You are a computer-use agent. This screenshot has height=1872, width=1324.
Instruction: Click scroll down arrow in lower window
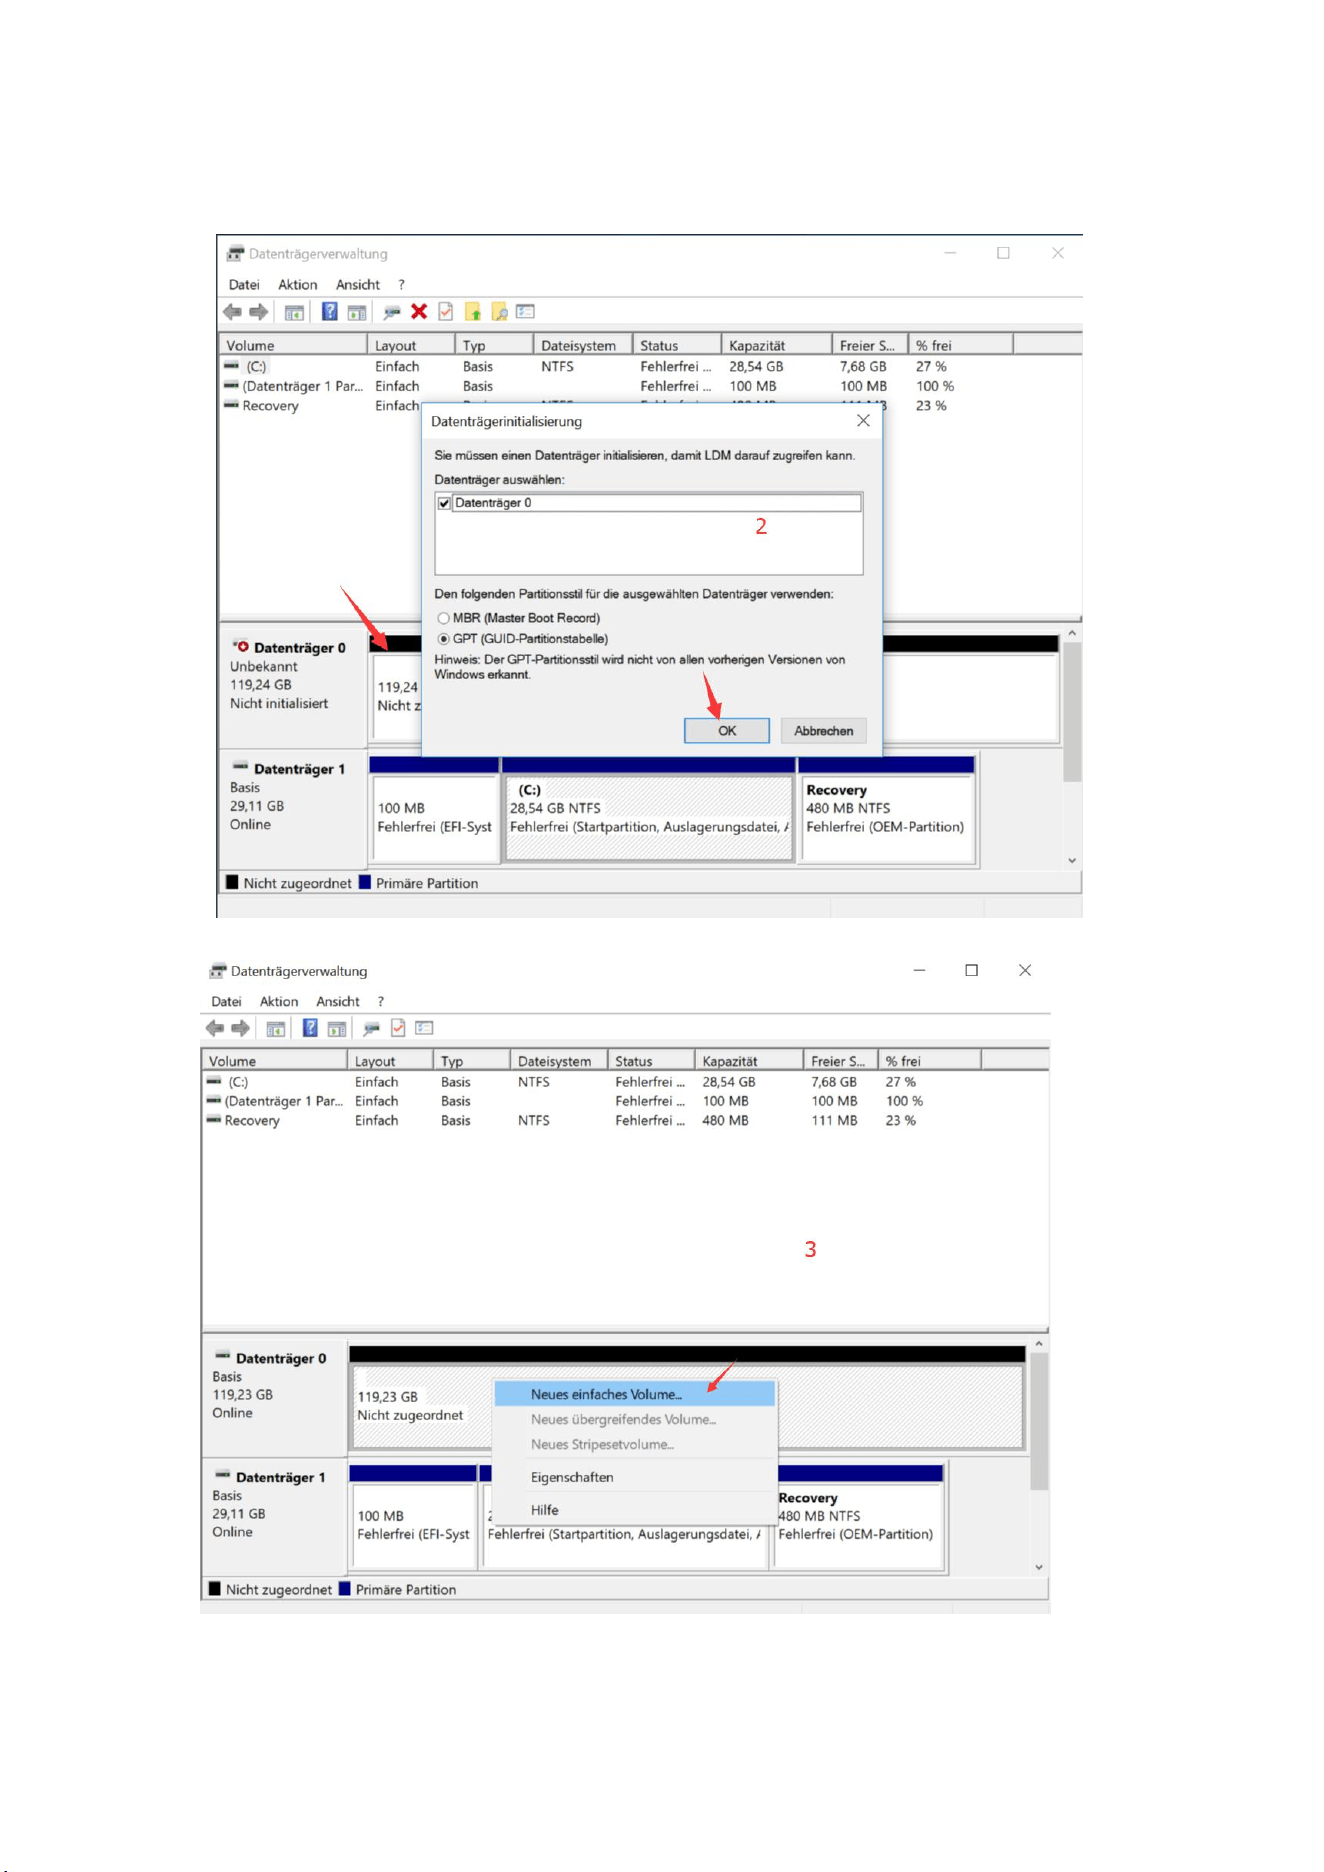pos(1039,1567)
